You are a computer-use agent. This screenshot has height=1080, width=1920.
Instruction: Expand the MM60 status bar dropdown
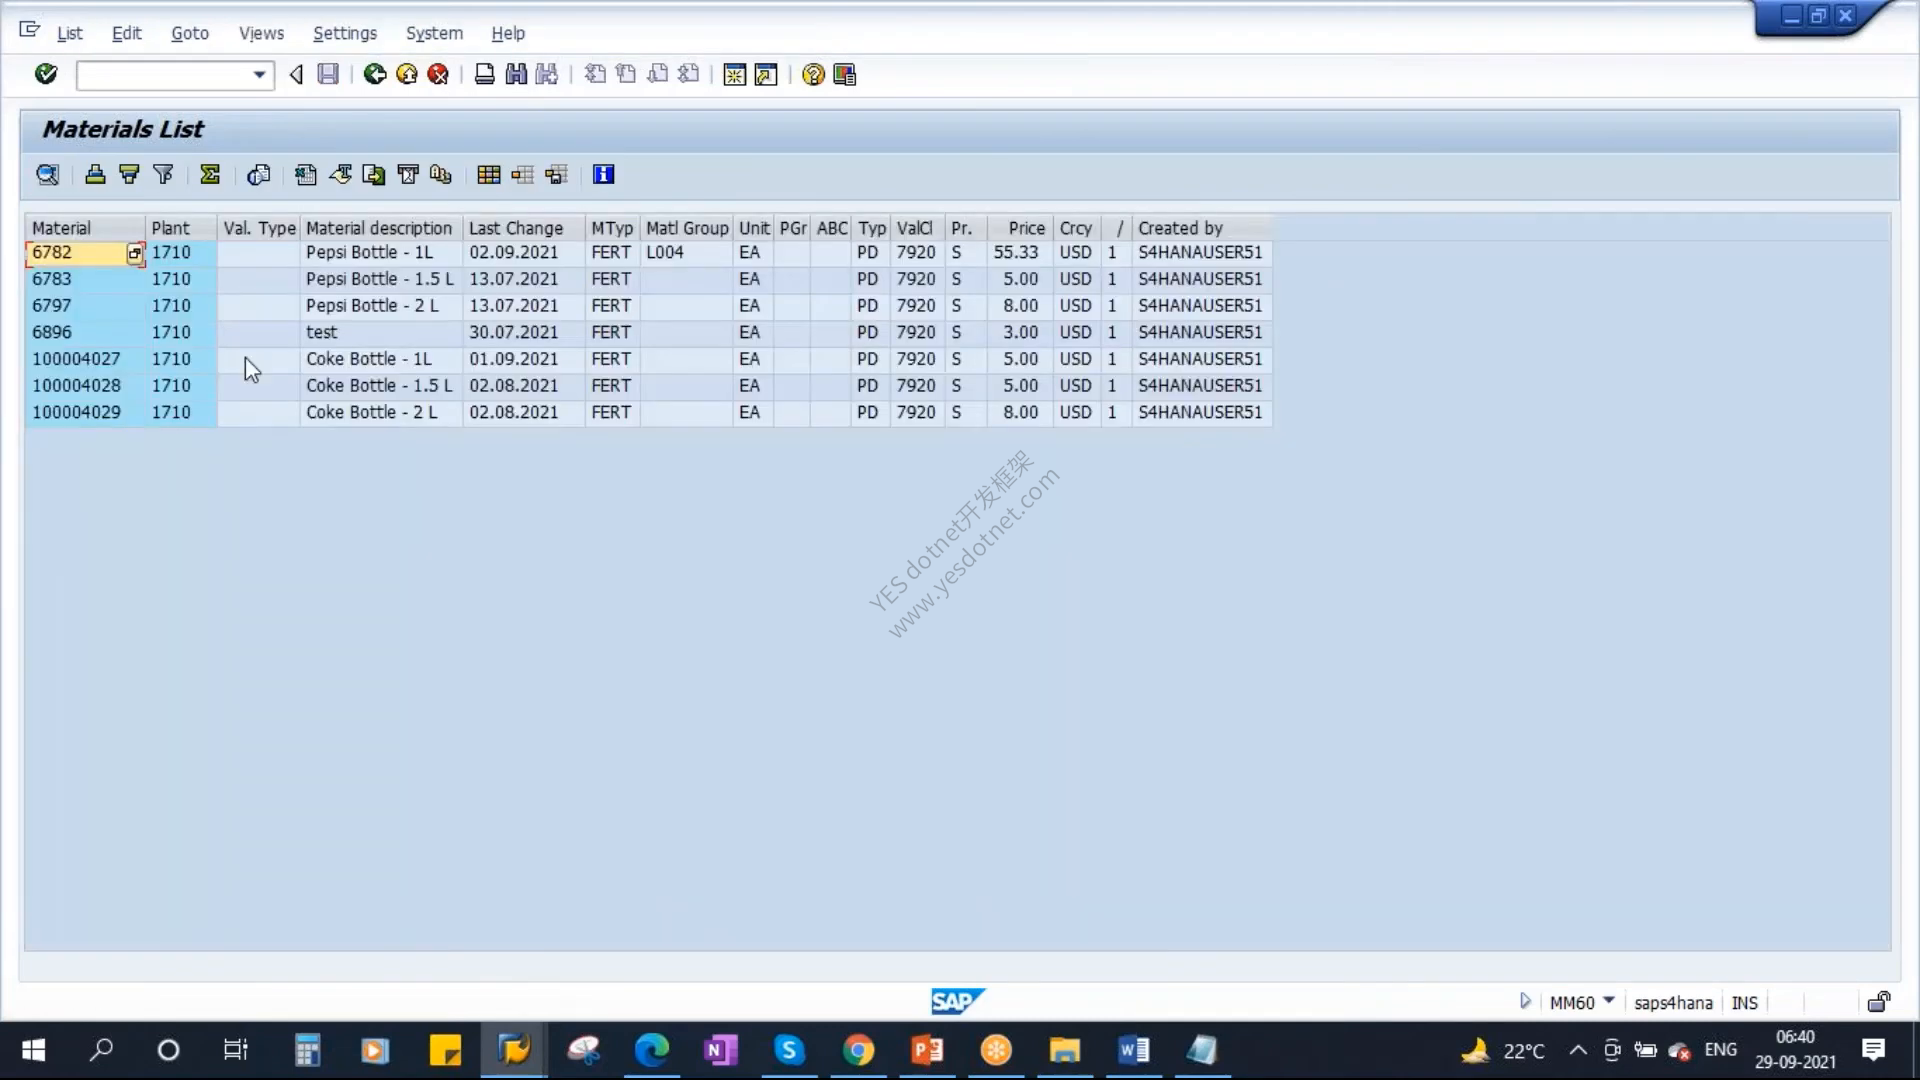(x=1609, y=1001)
